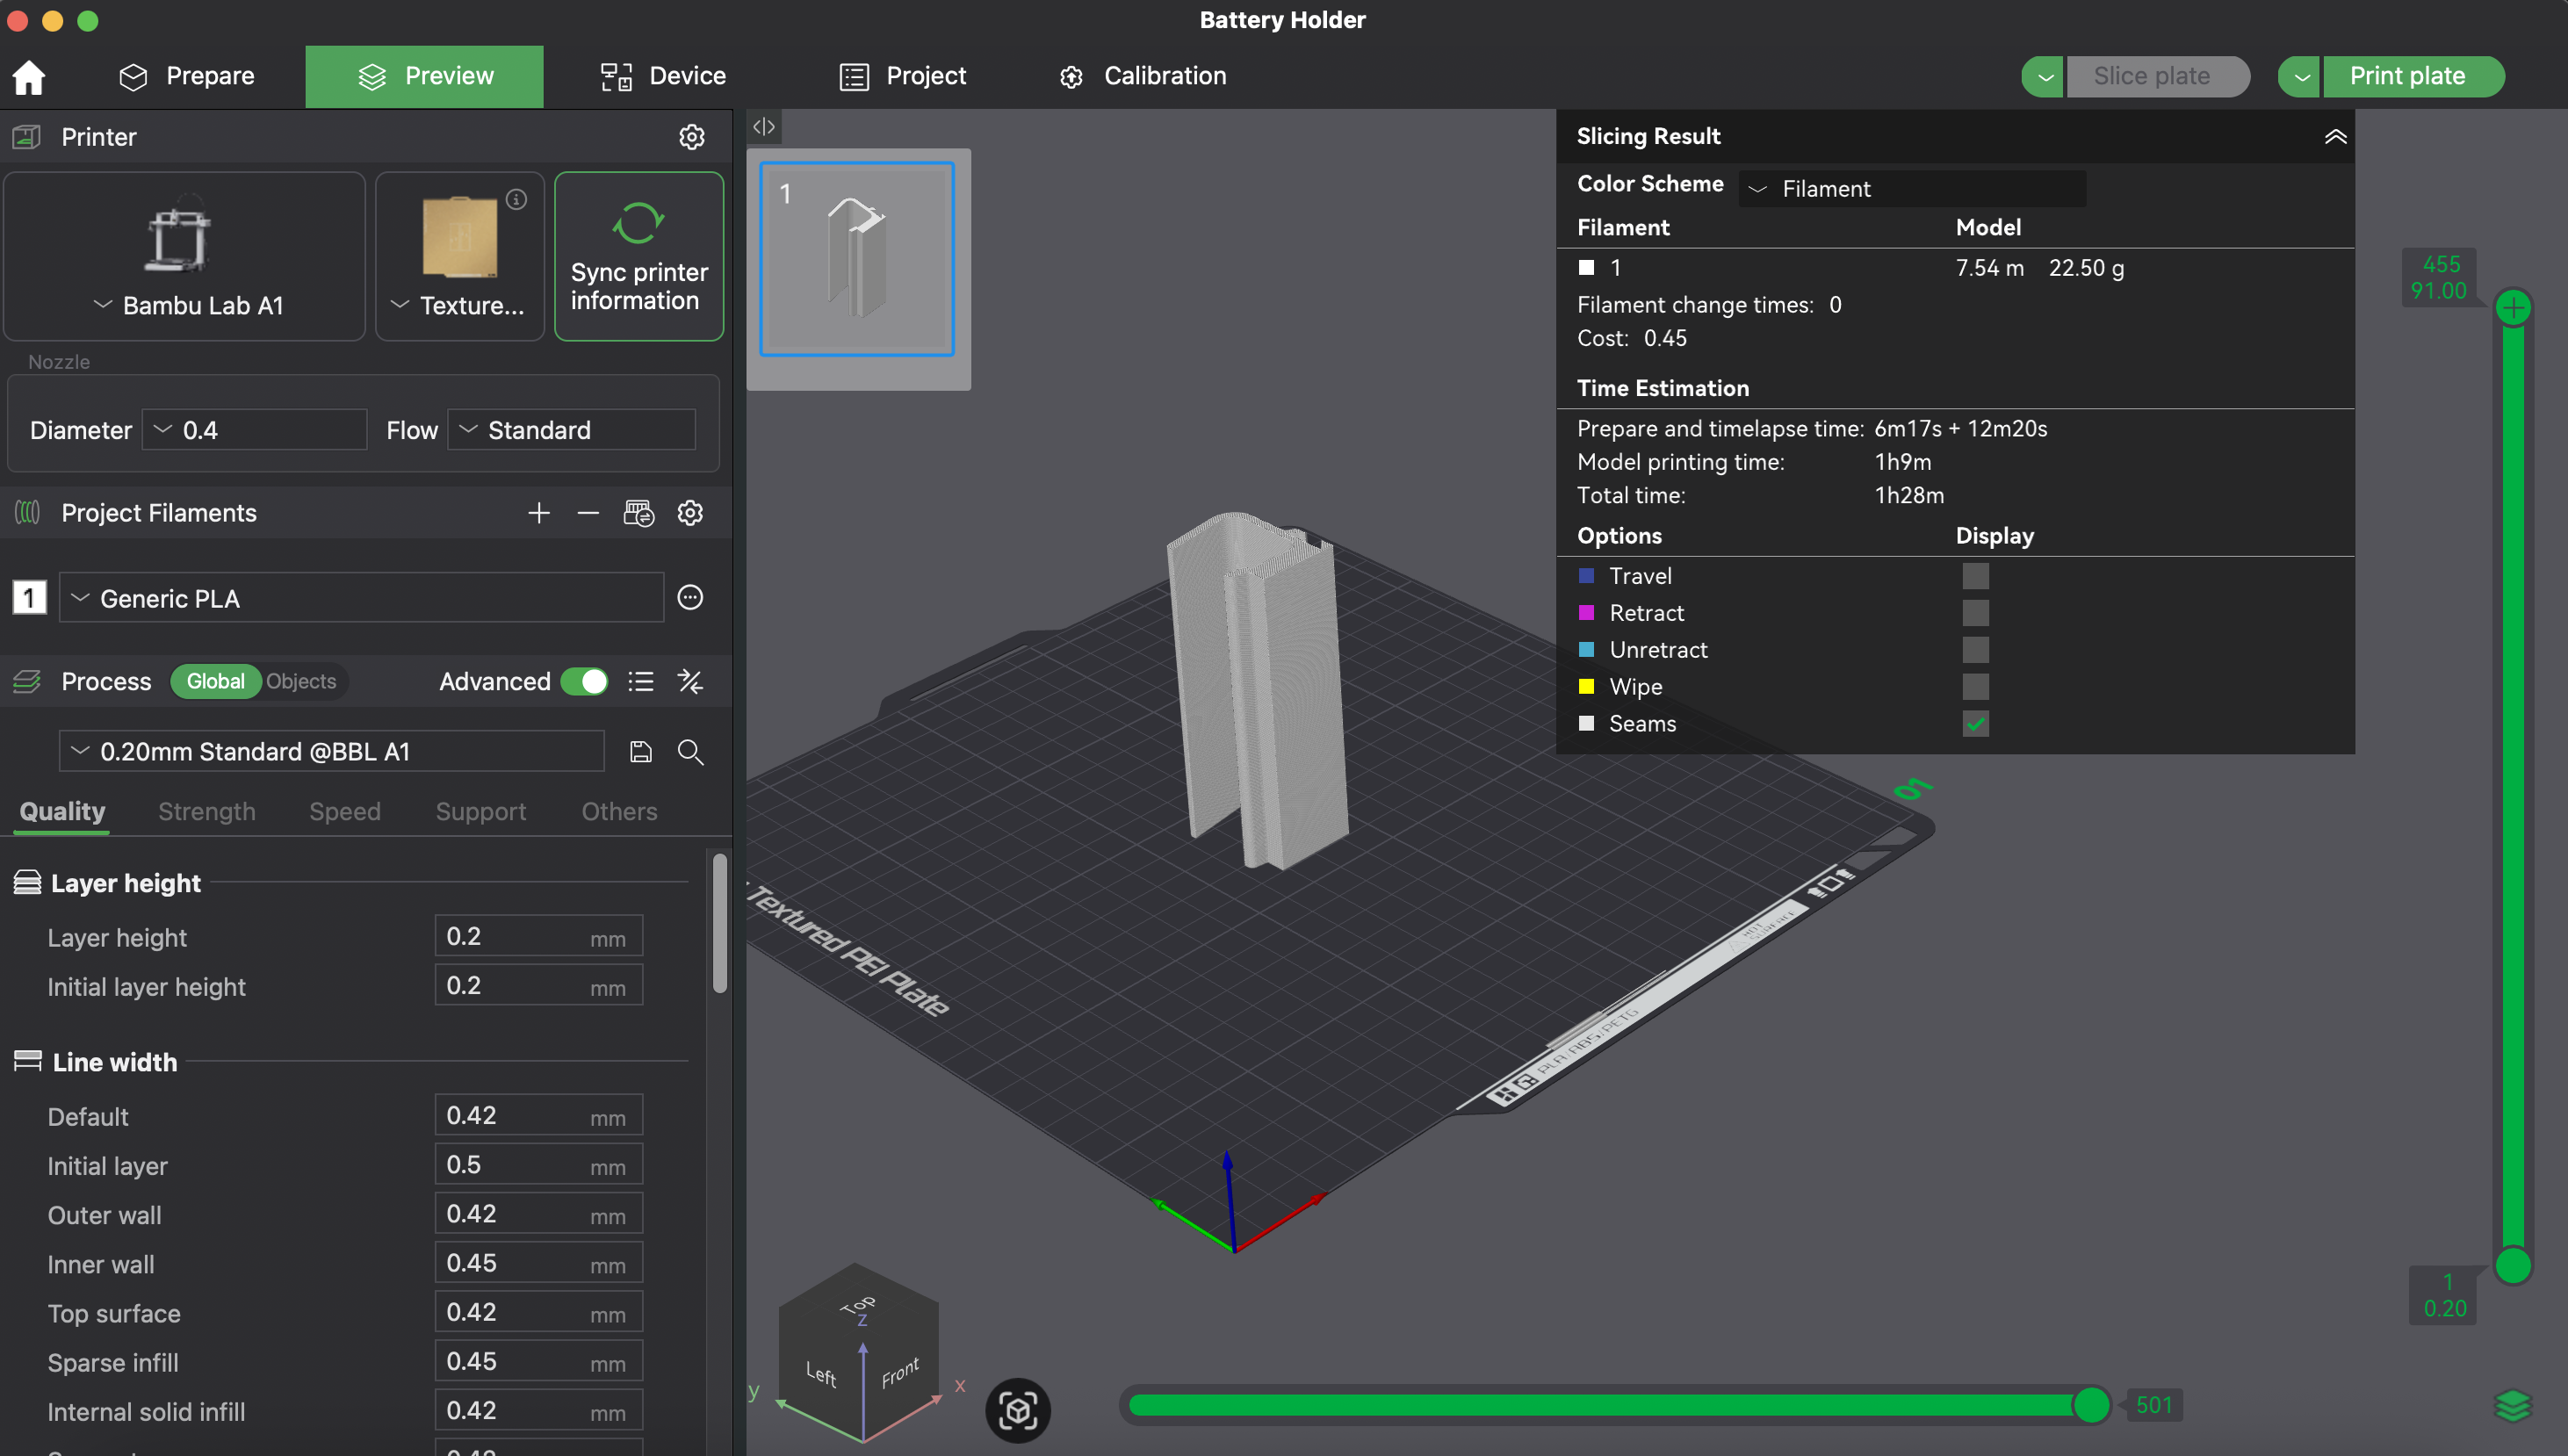Click the Project Filaments section icon
2568x1456 pixels.
tap(27, 513)
